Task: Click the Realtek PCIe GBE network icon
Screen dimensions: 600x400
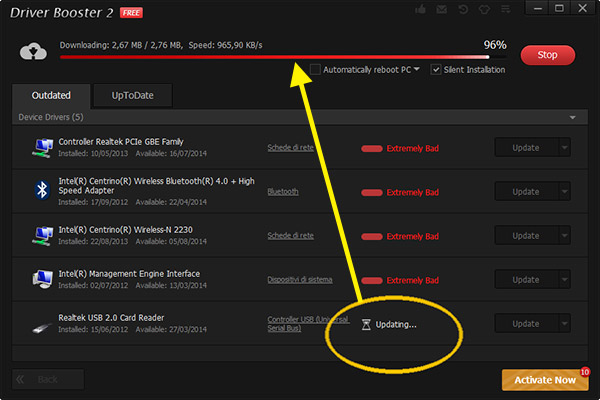Action: (x=42, y=148)
